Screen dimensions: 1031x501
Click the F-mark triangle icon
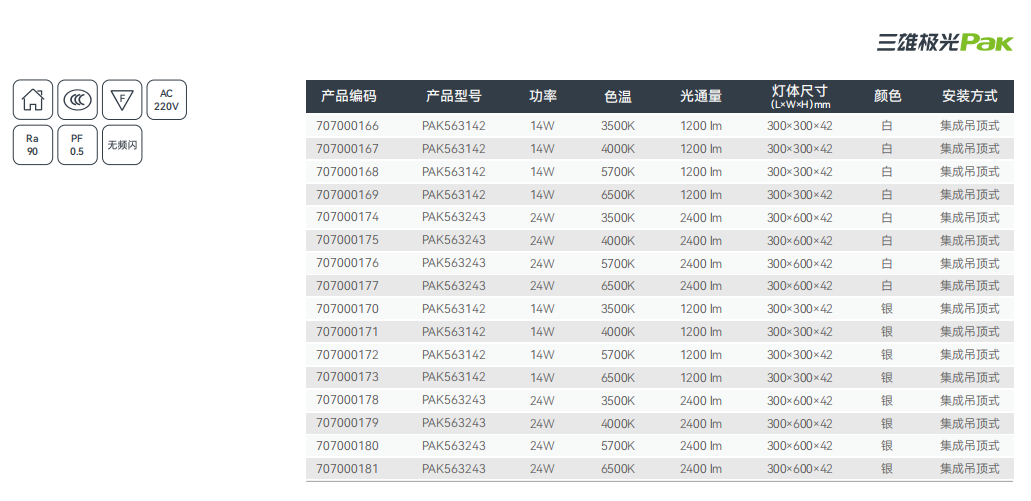pyautogui.click(x=122, y=100)
